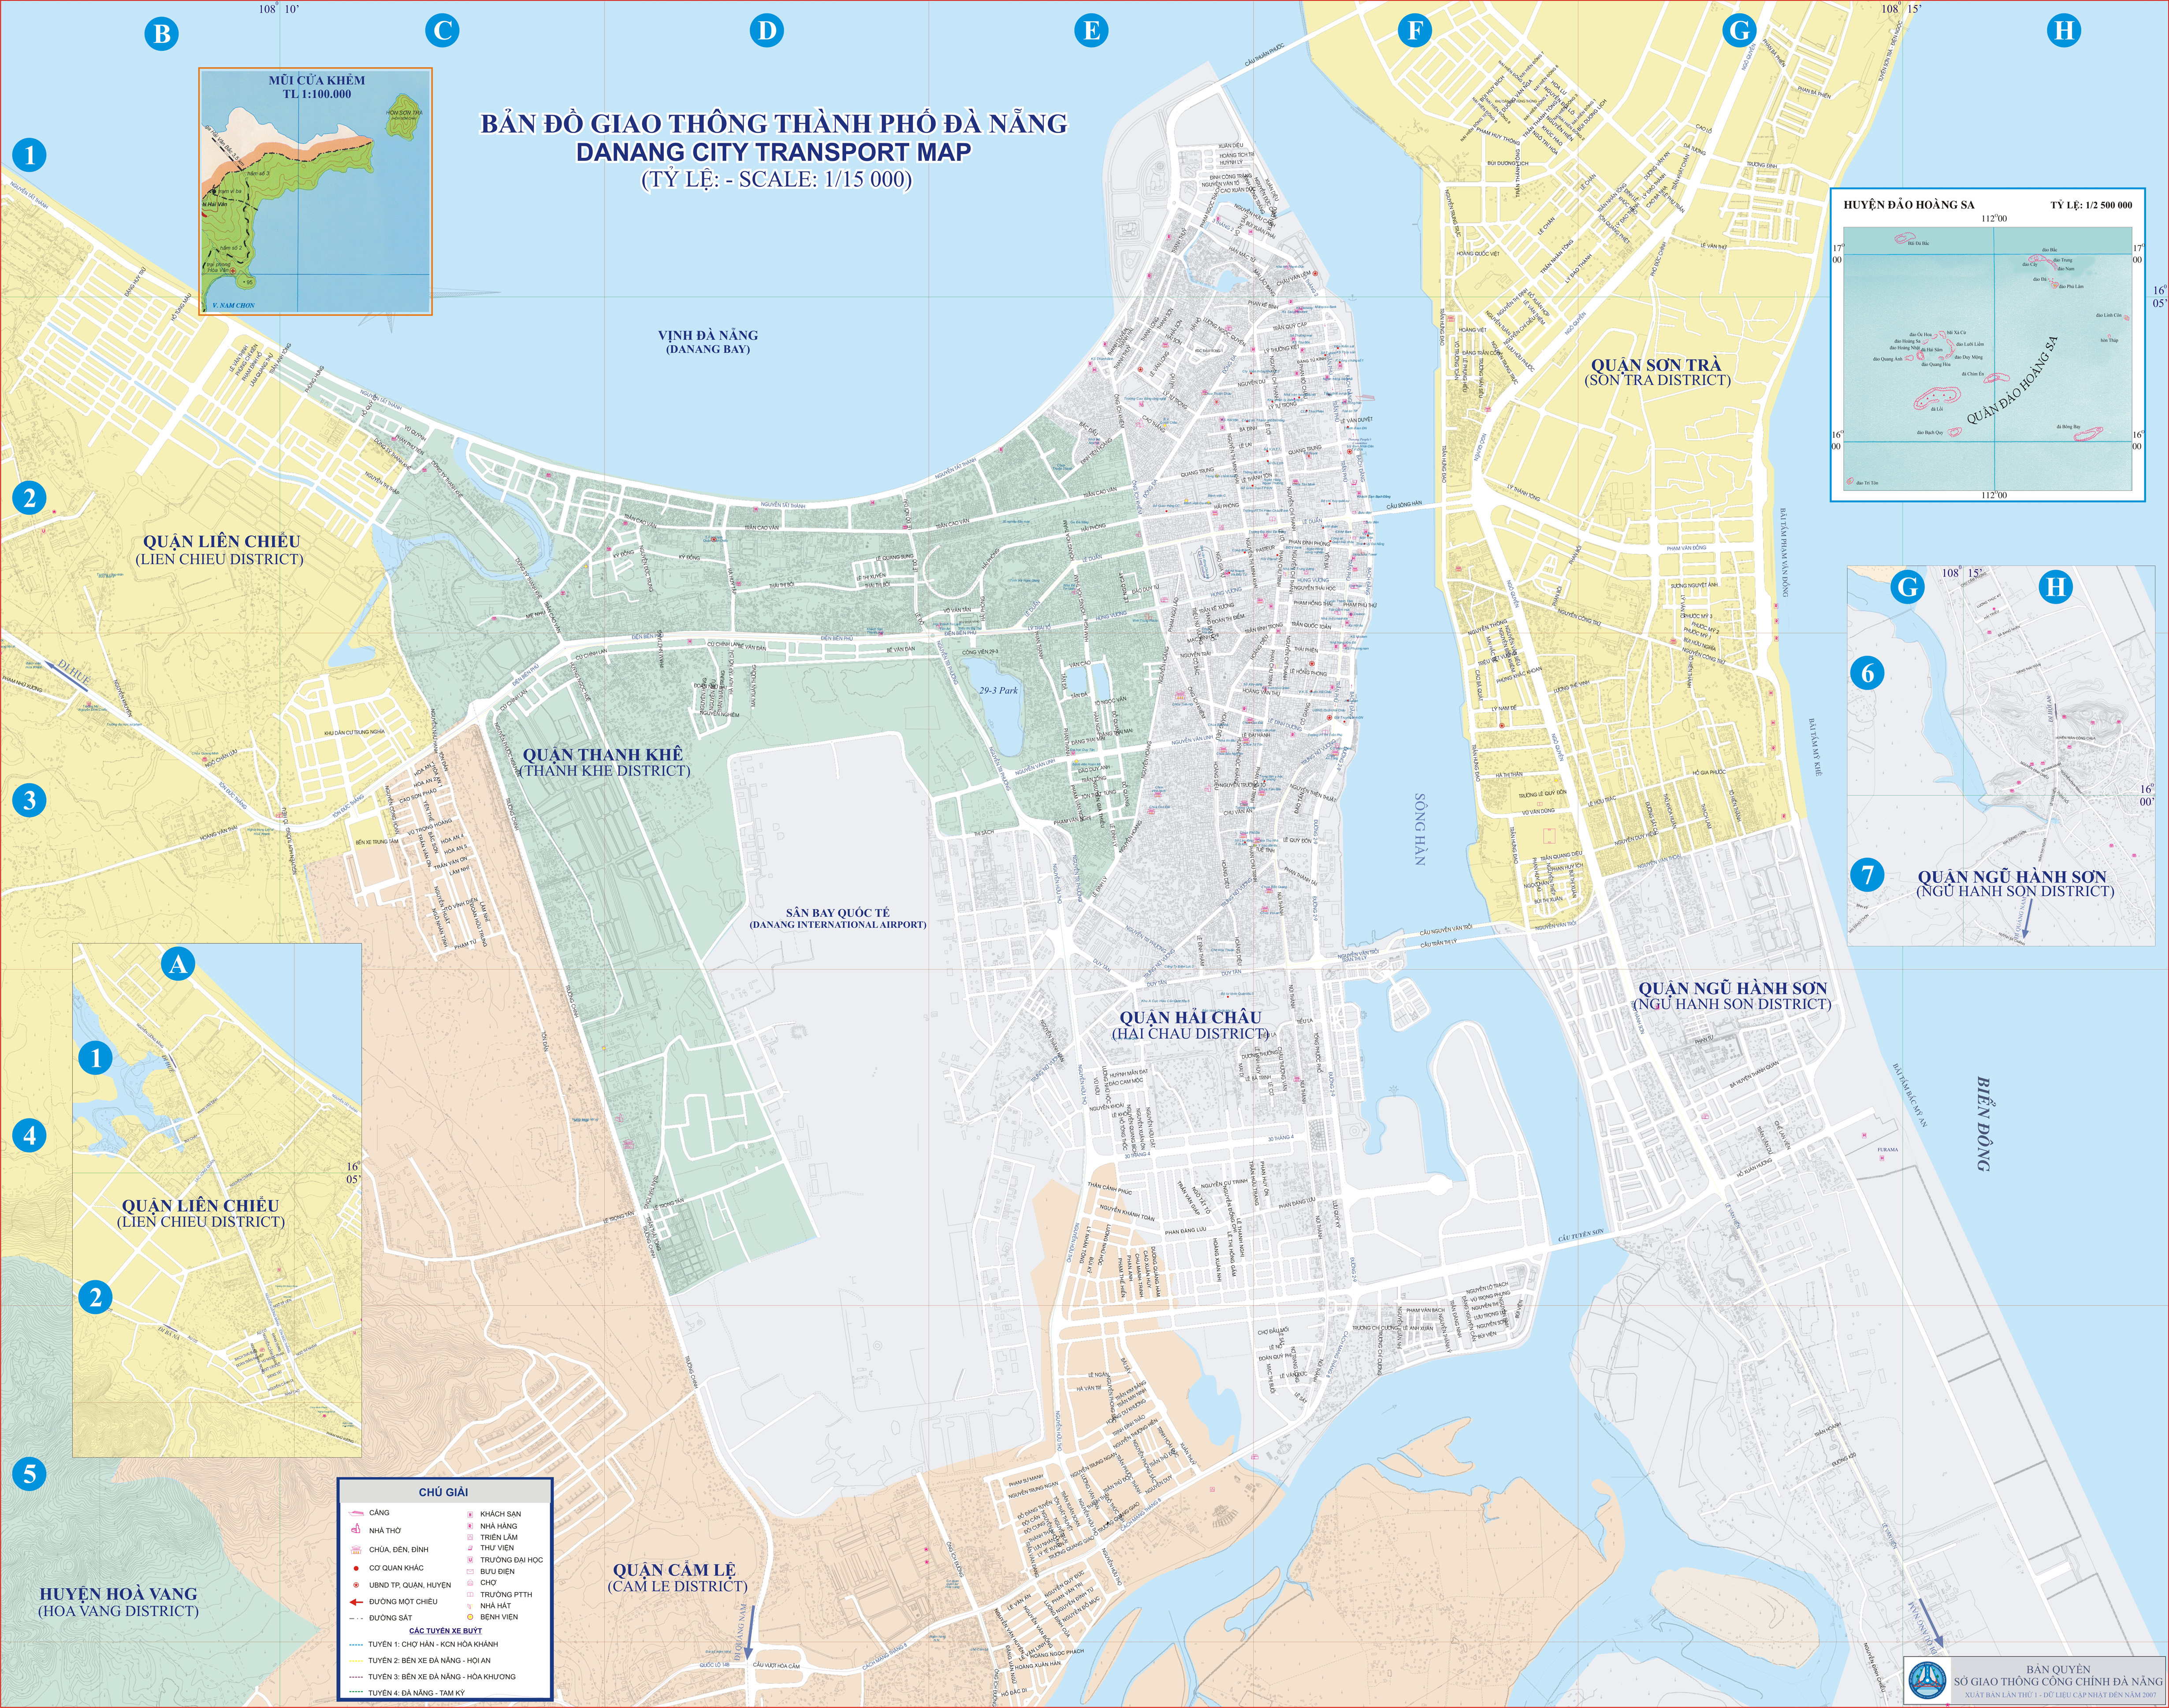
Task: Click the red one-way arrow legend icon
Action: 356,1602
